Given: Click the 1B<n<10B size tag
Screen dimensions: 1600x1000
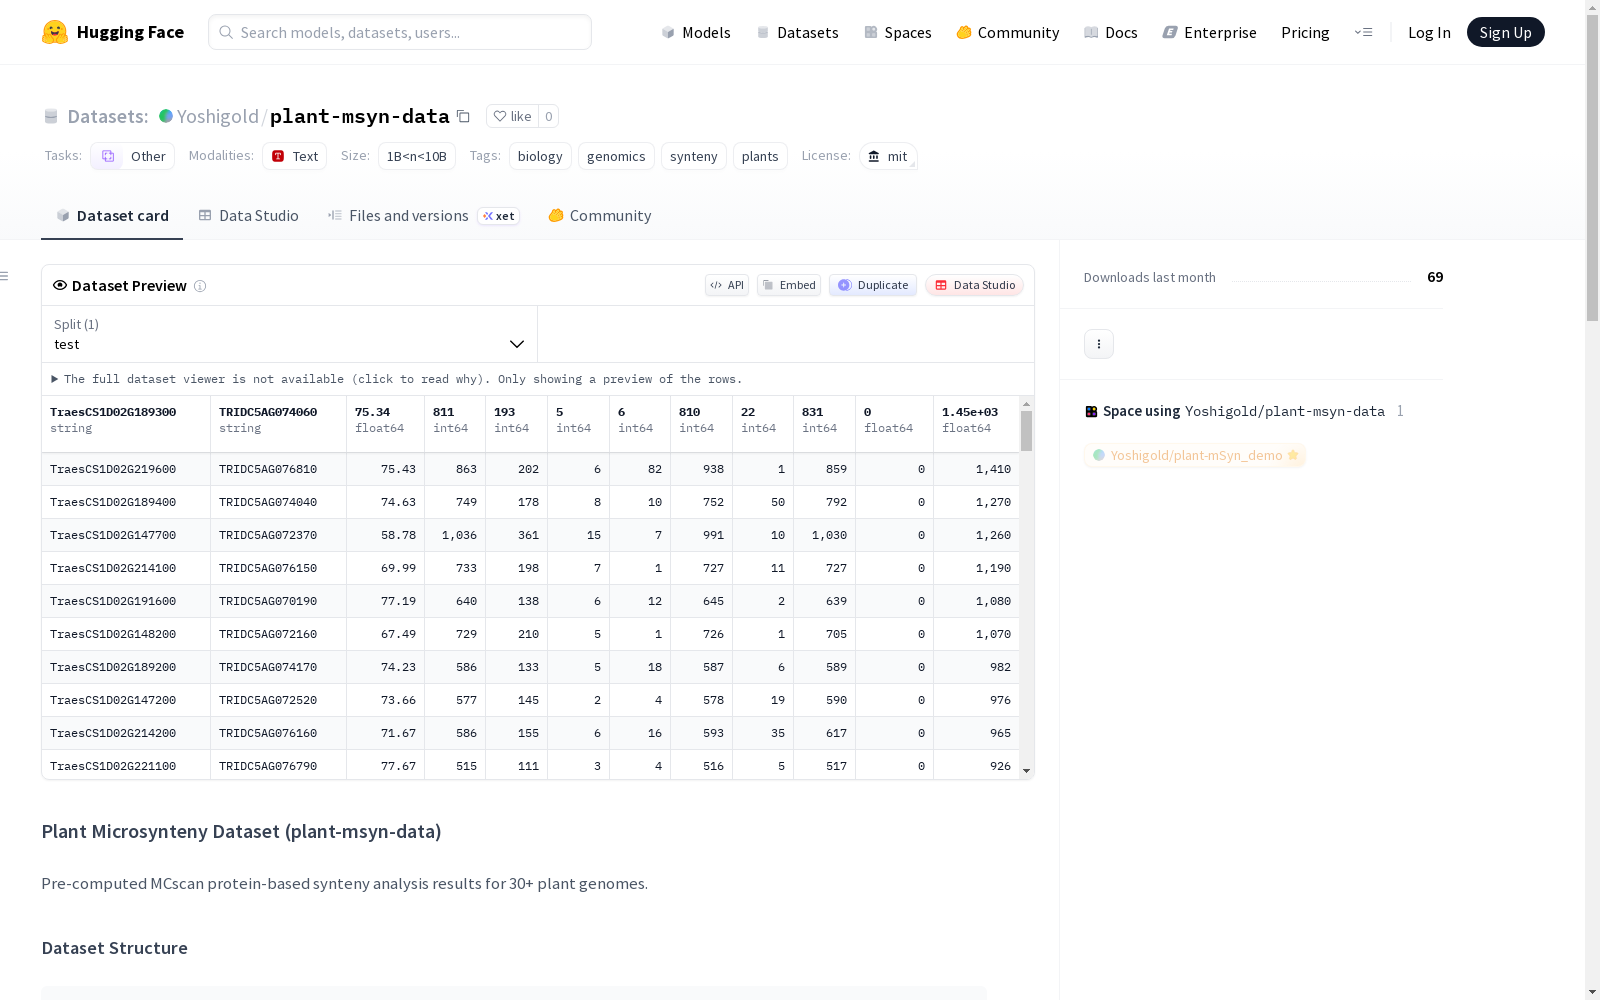Looking at the screenshot, I should (417, 156).
